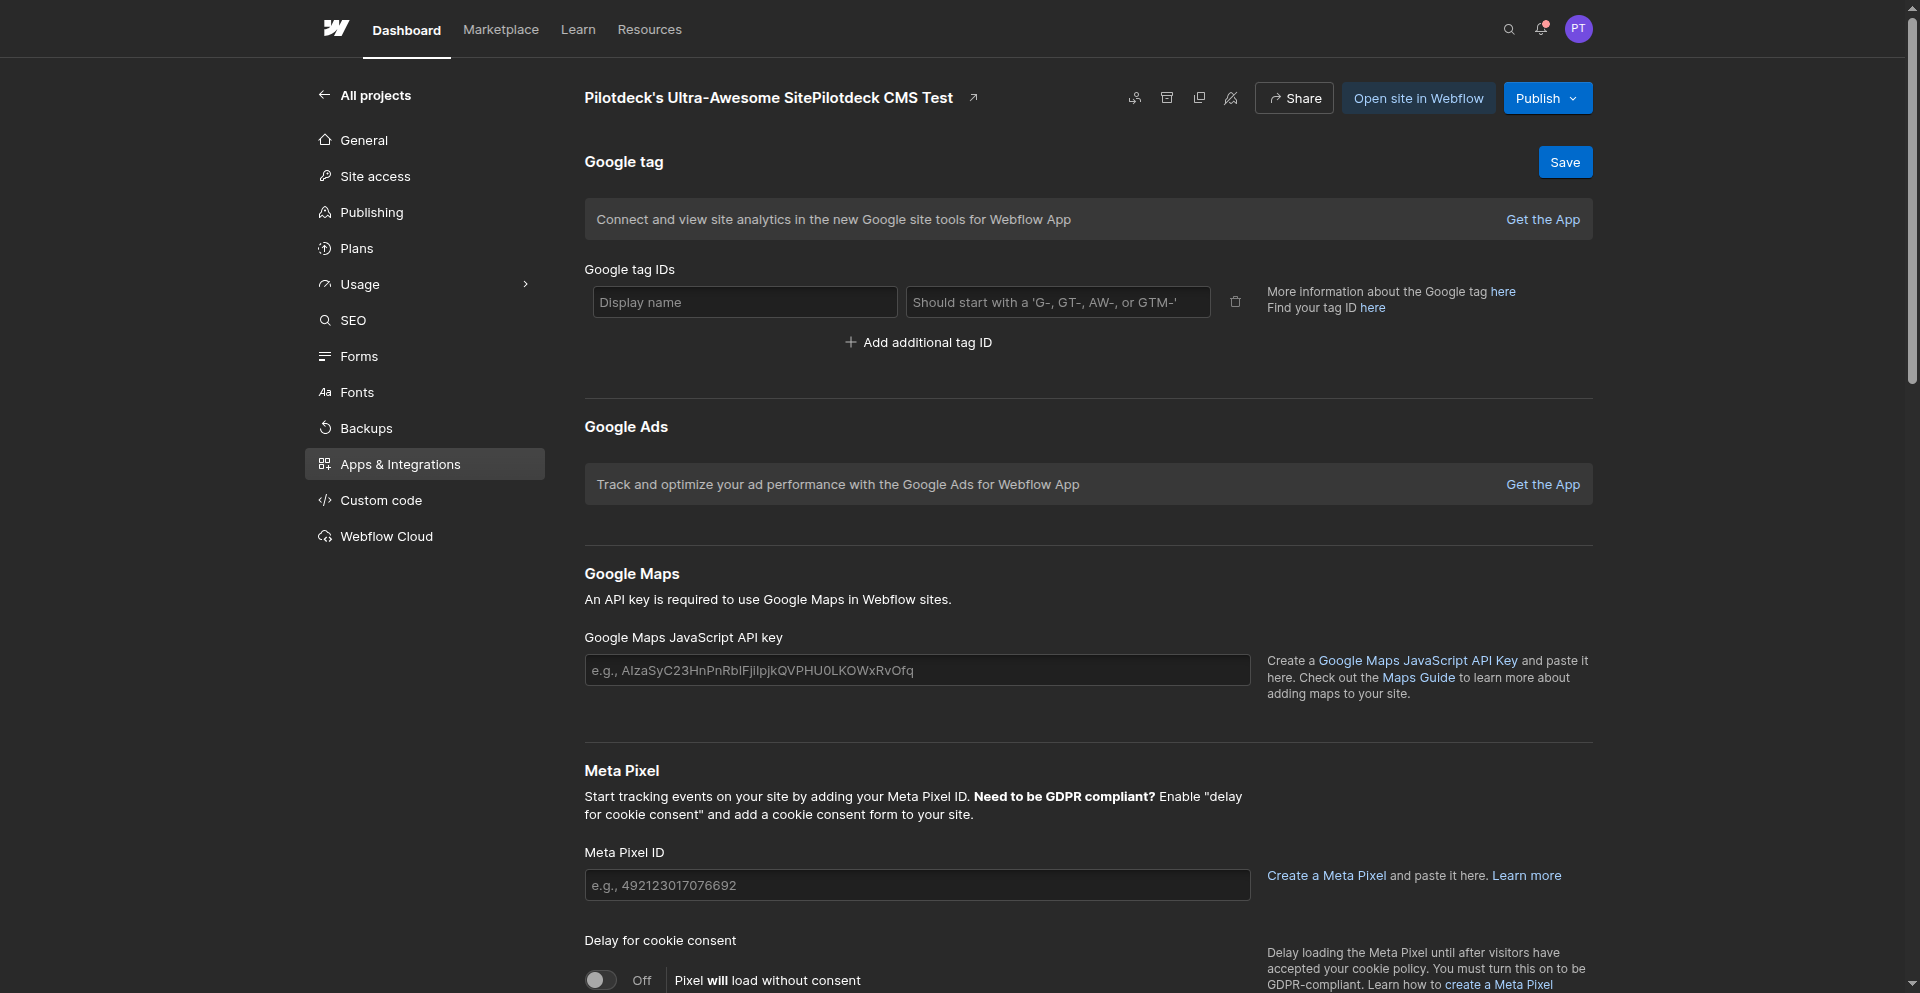Delete the Google tag ID row with trash icon
Screen dimensions: 1920x993
point(1235,302)
